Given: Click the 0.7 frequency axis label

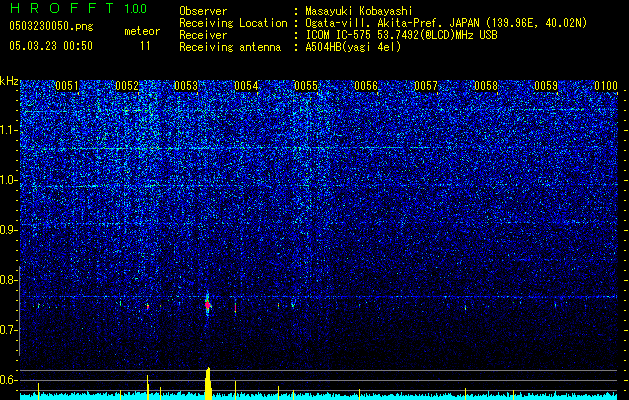Looking at the screenshot, I should (8, 330).
